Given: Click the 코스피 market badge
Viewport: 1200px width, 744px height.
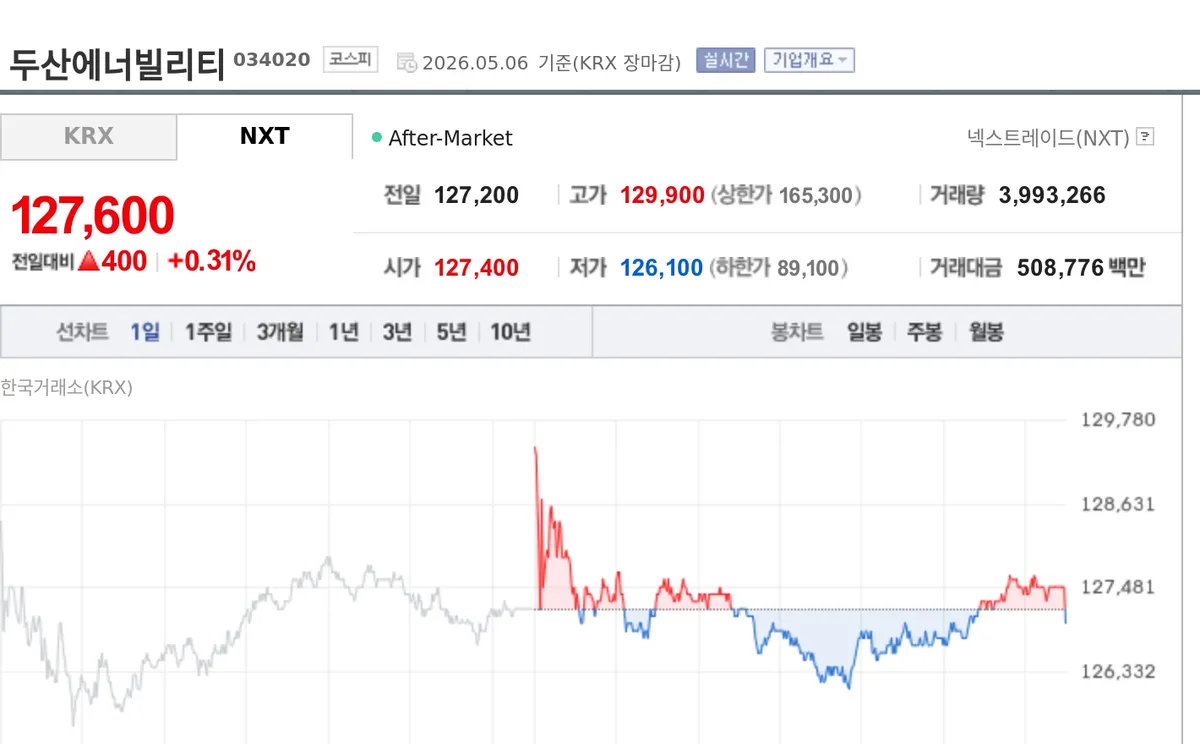Looking at the screenshot, I should point(350,60).
